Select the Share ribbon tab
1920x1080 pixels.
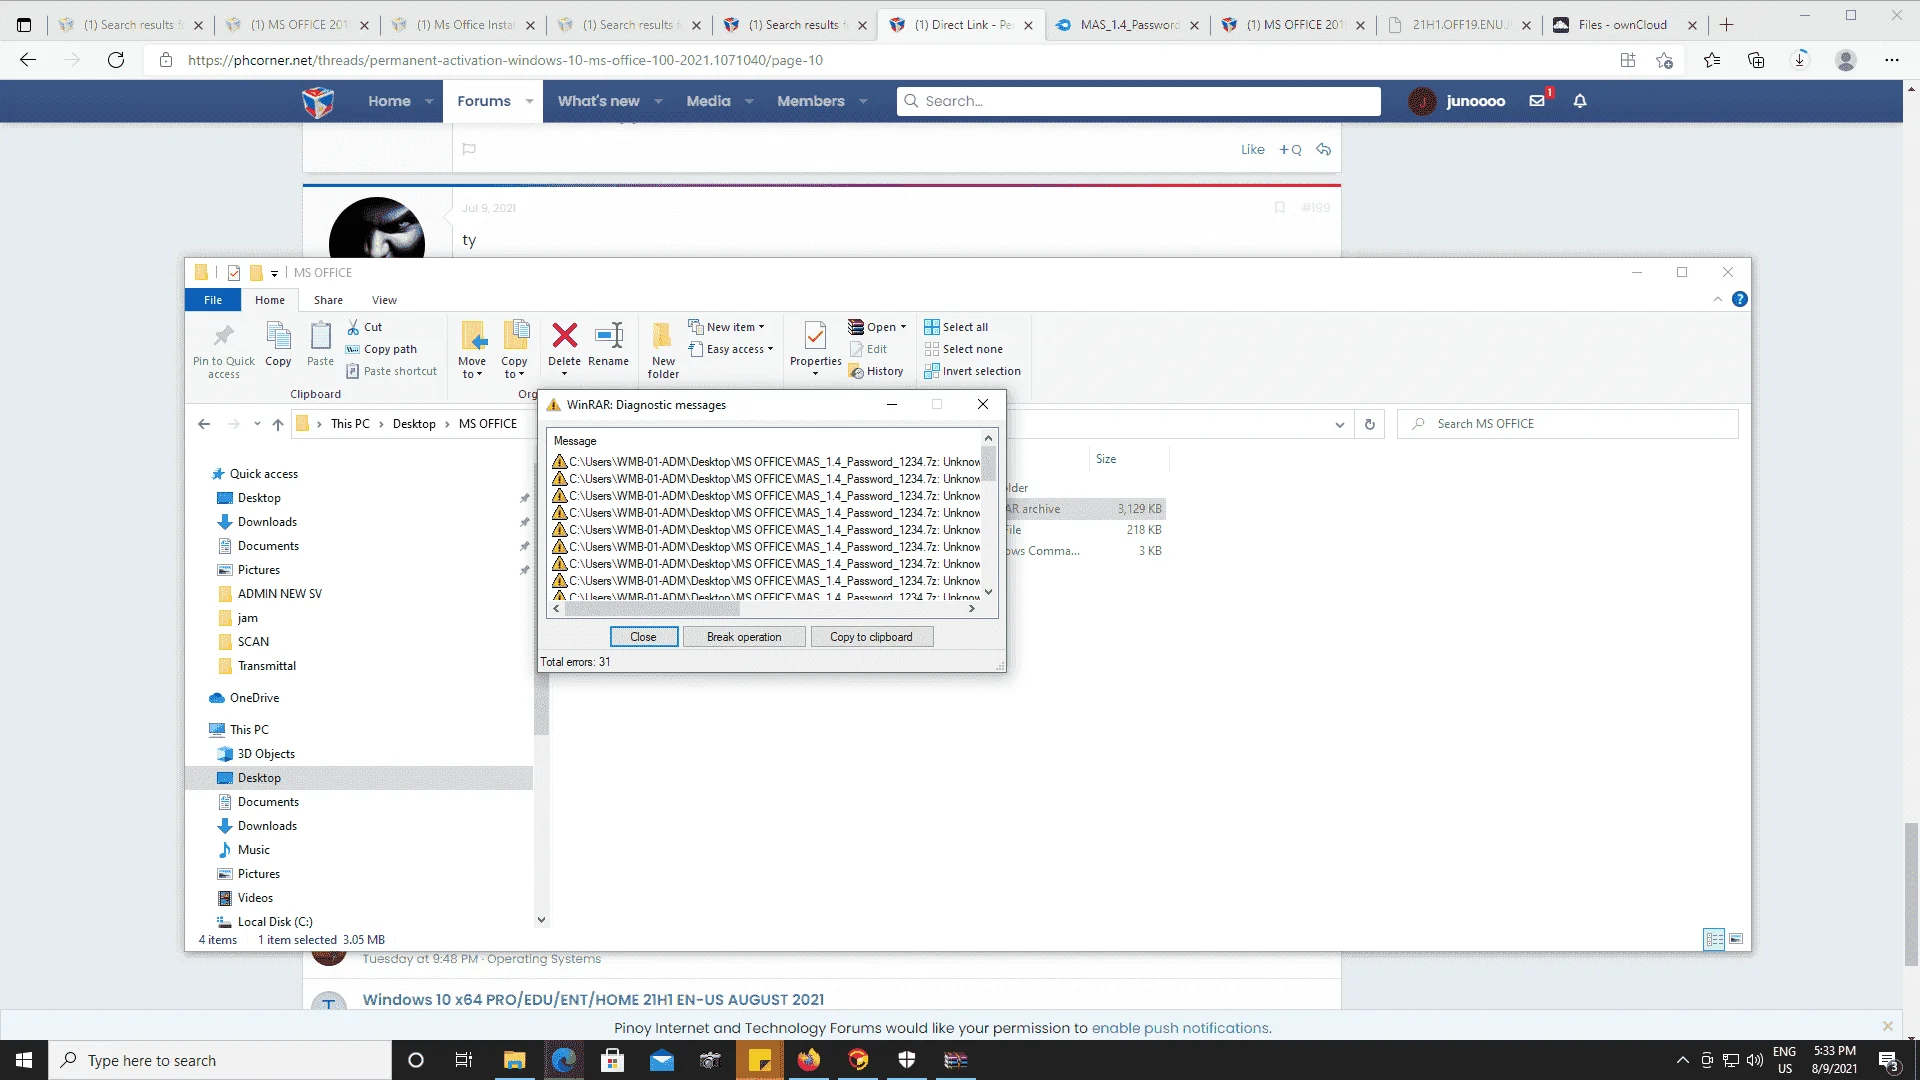coord(328,300)
